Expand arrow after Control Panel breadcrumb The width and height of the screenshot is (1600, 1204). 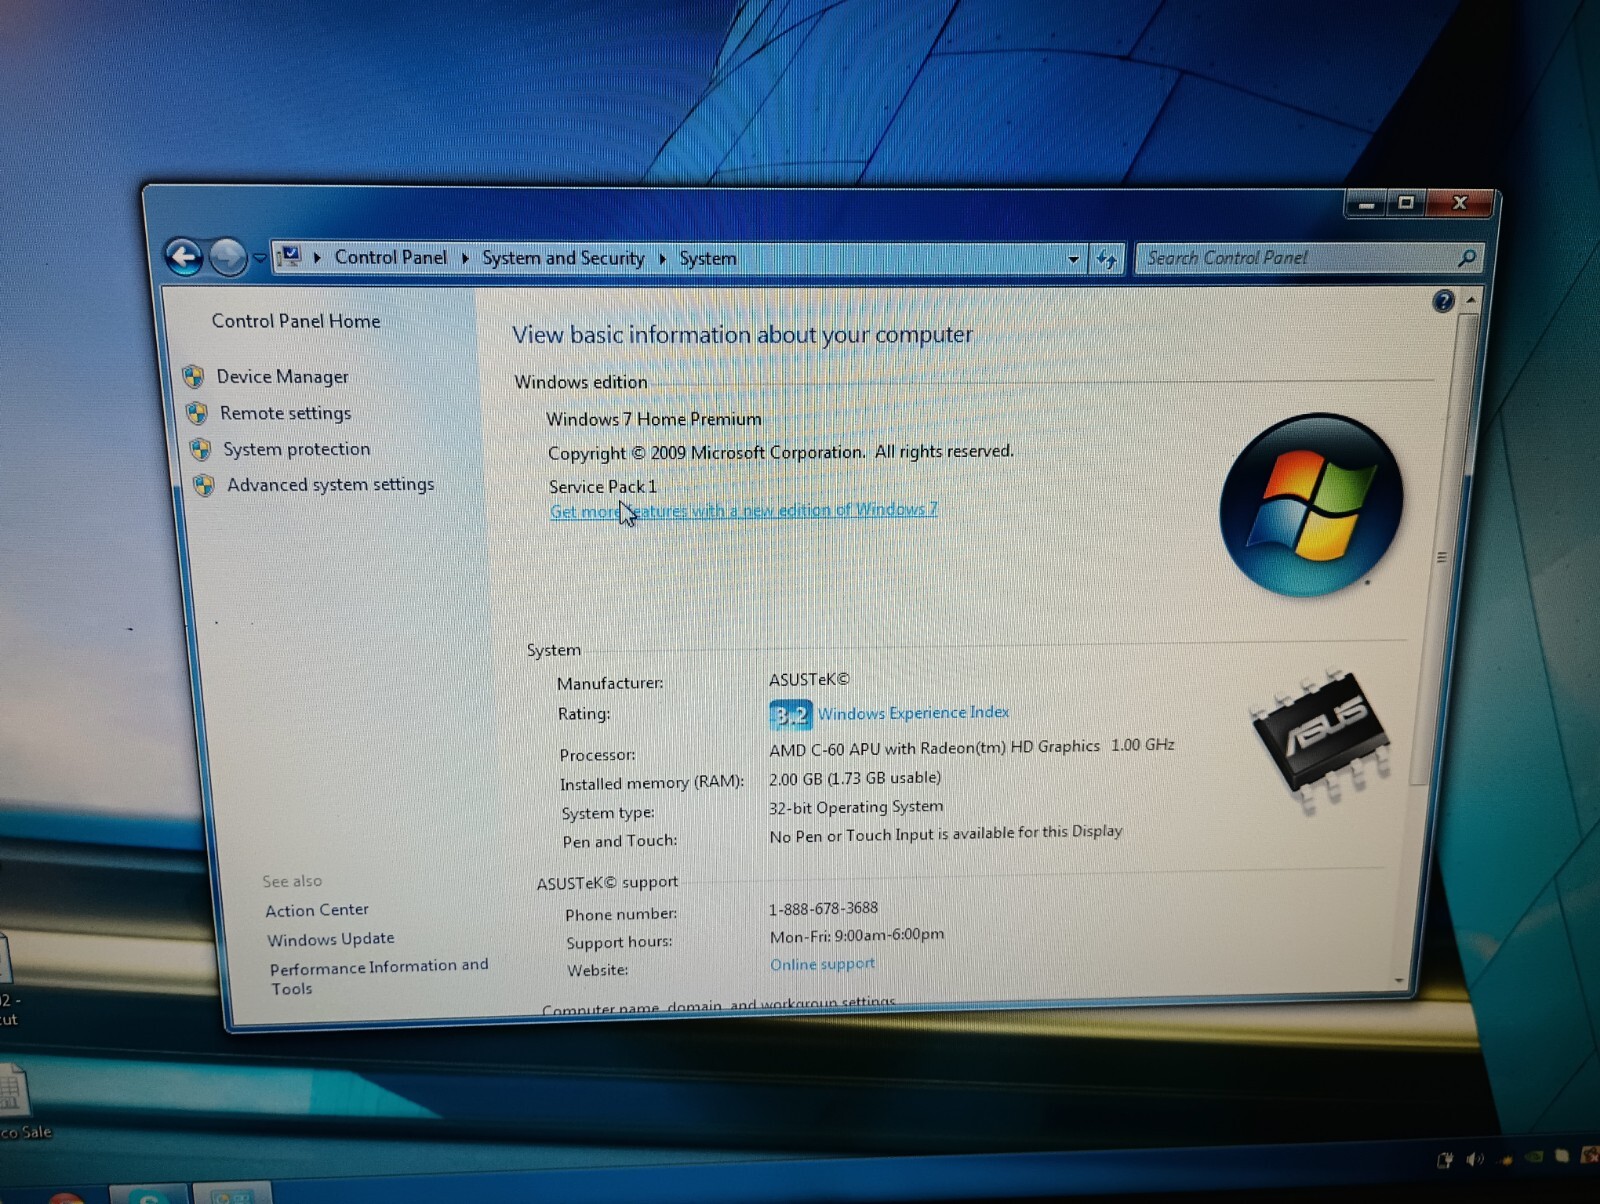pyautogui.click(x=465, y=258)
